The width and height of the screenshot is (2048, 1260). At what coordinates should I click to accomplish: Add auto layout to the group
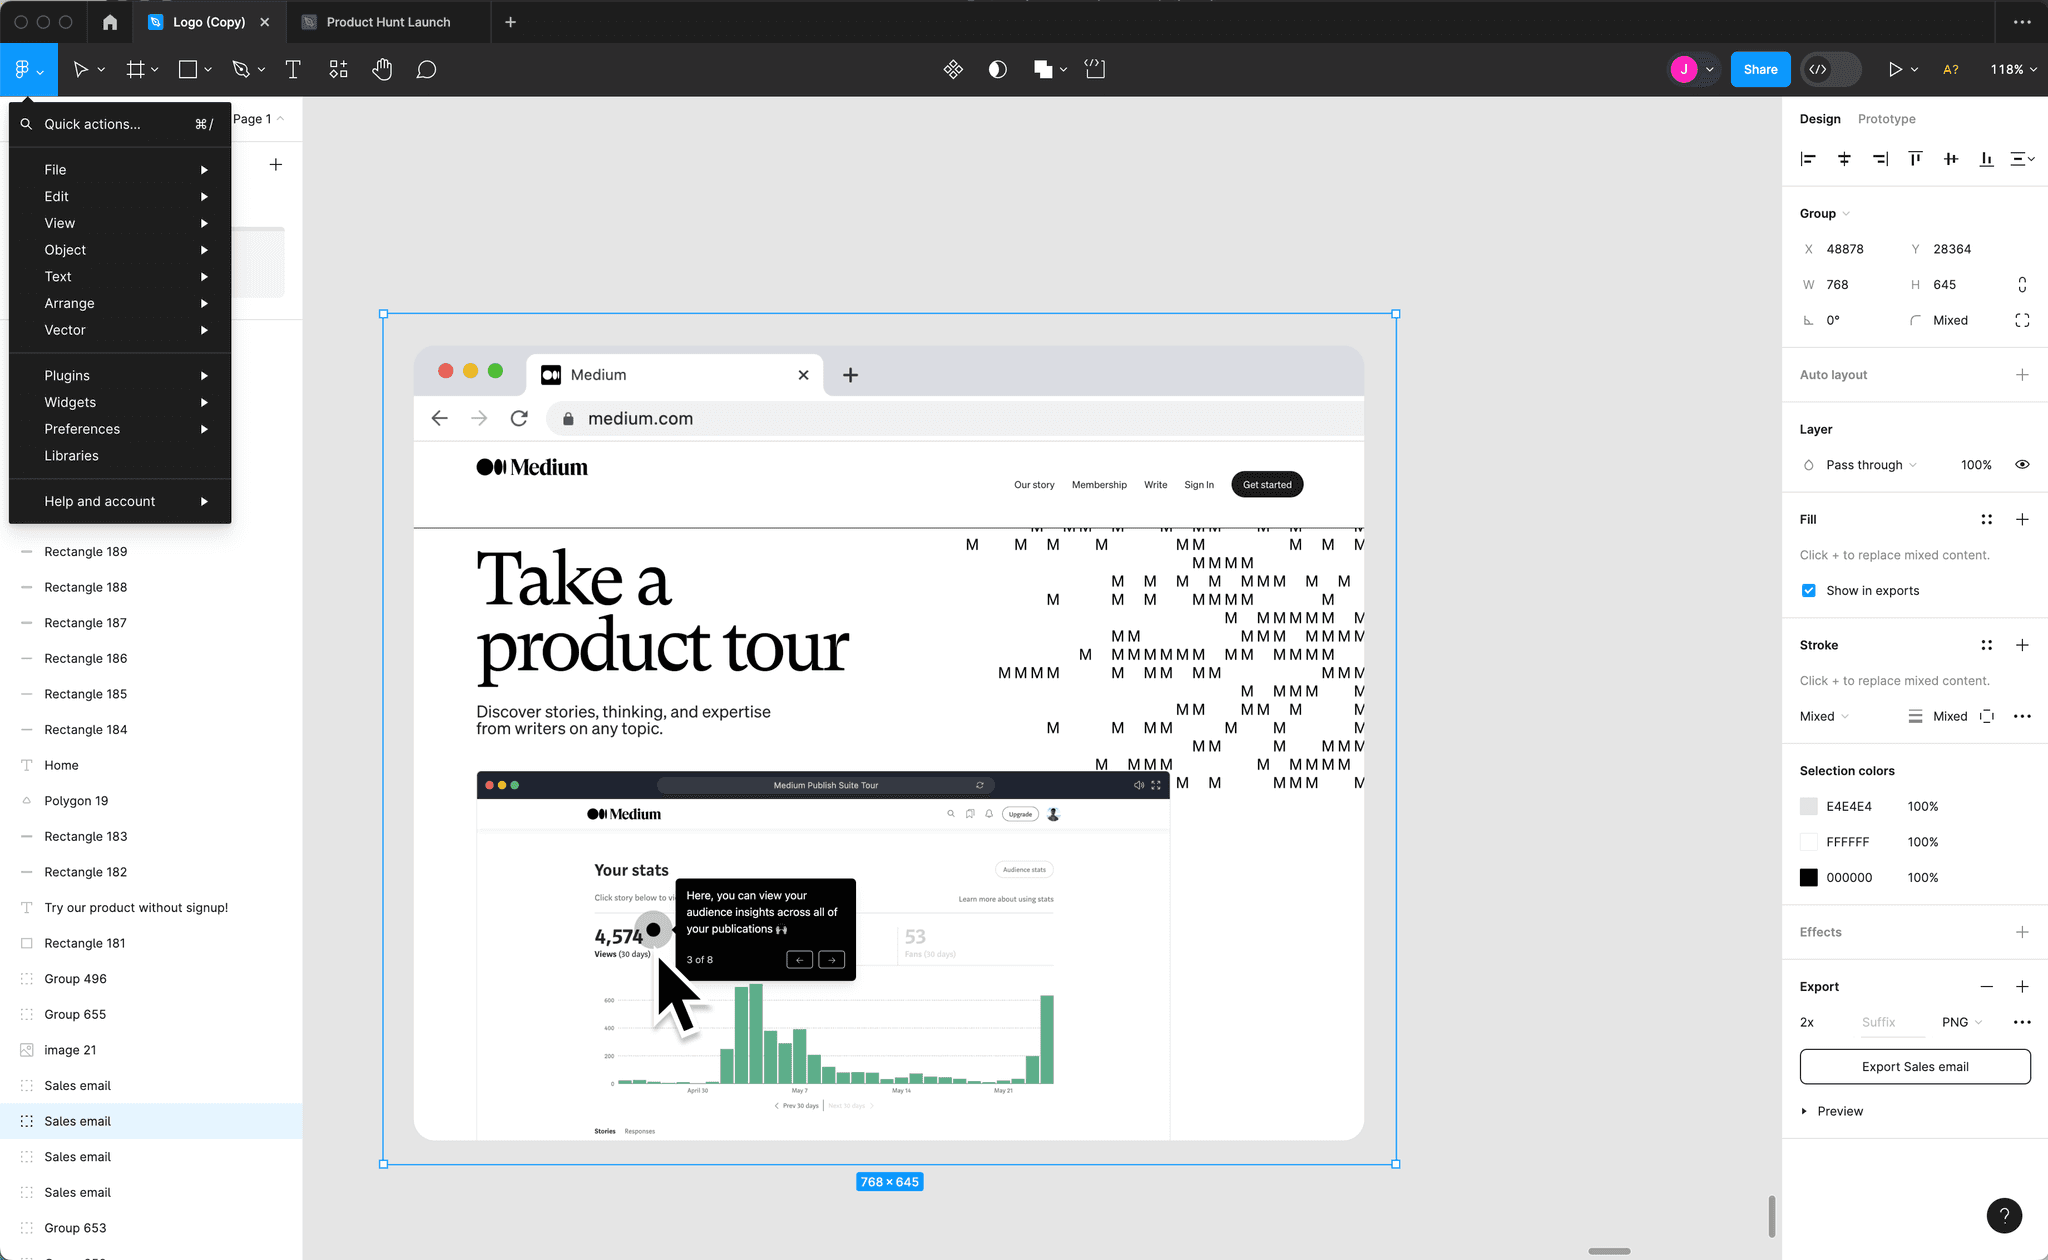pos(2022,374)
